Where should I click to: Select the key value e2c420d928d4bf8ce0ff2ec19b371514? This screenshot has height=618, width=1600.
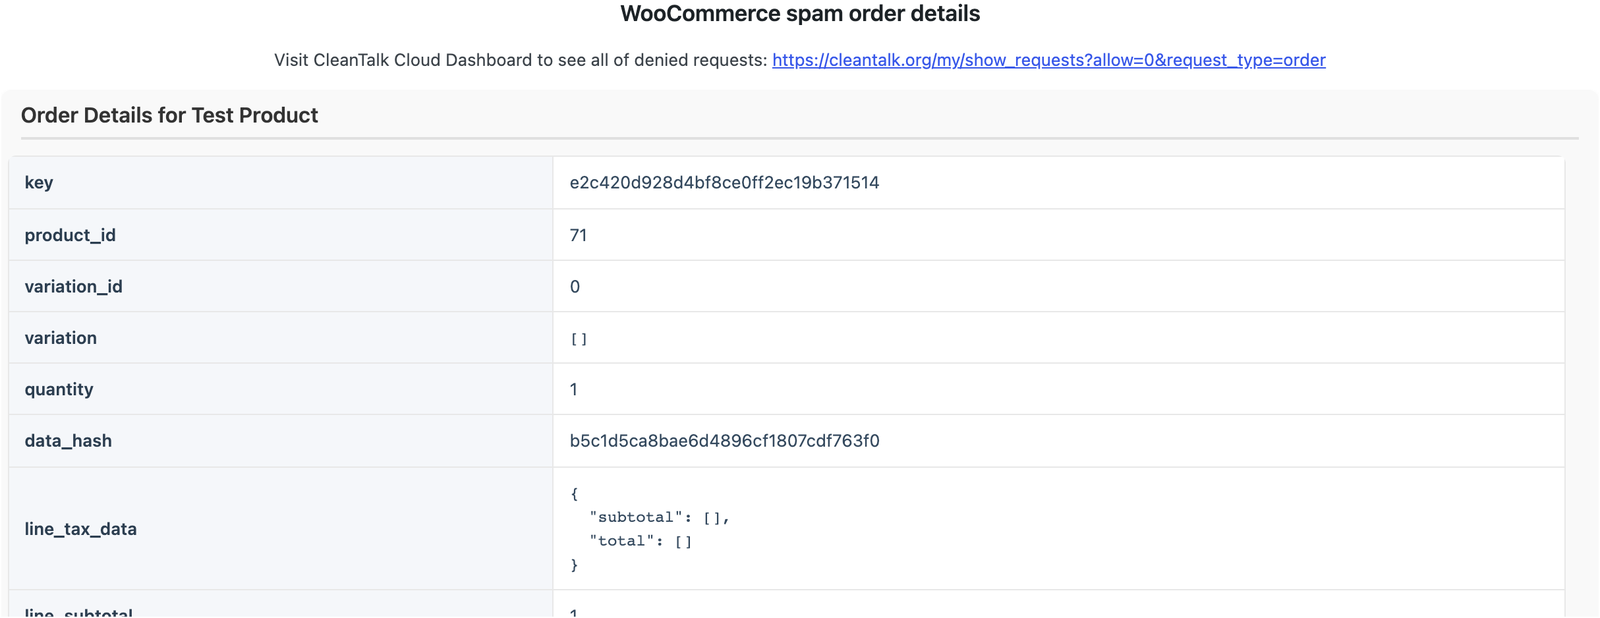click(x=724, y=182)
